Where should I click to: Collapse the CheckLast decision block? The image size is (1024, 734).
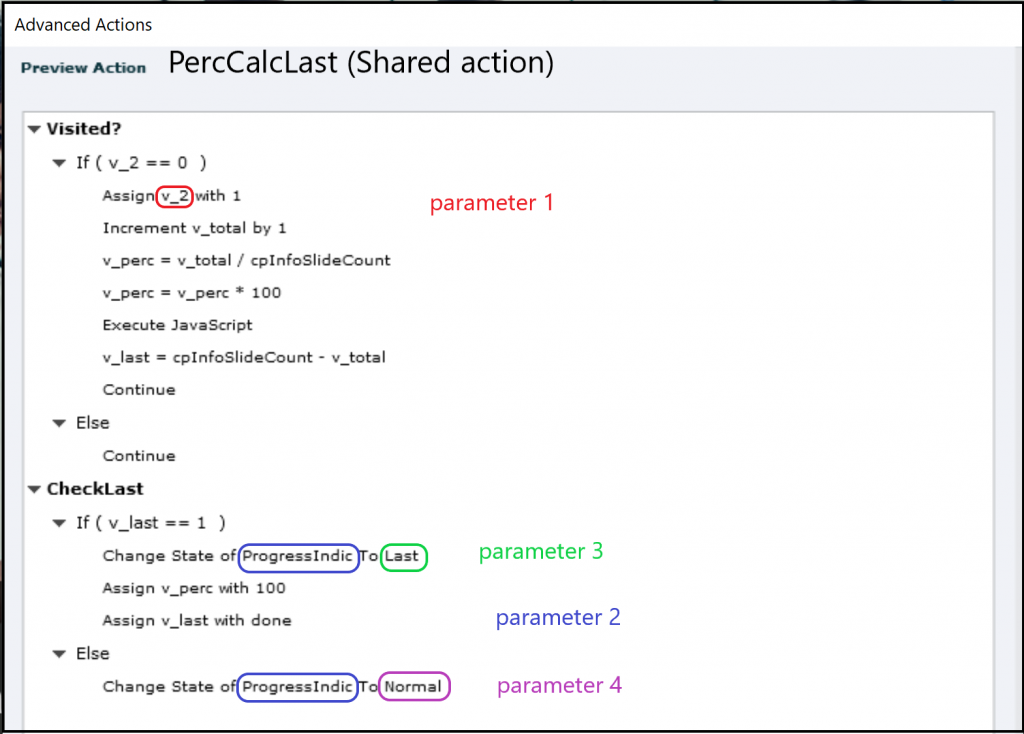35,489
